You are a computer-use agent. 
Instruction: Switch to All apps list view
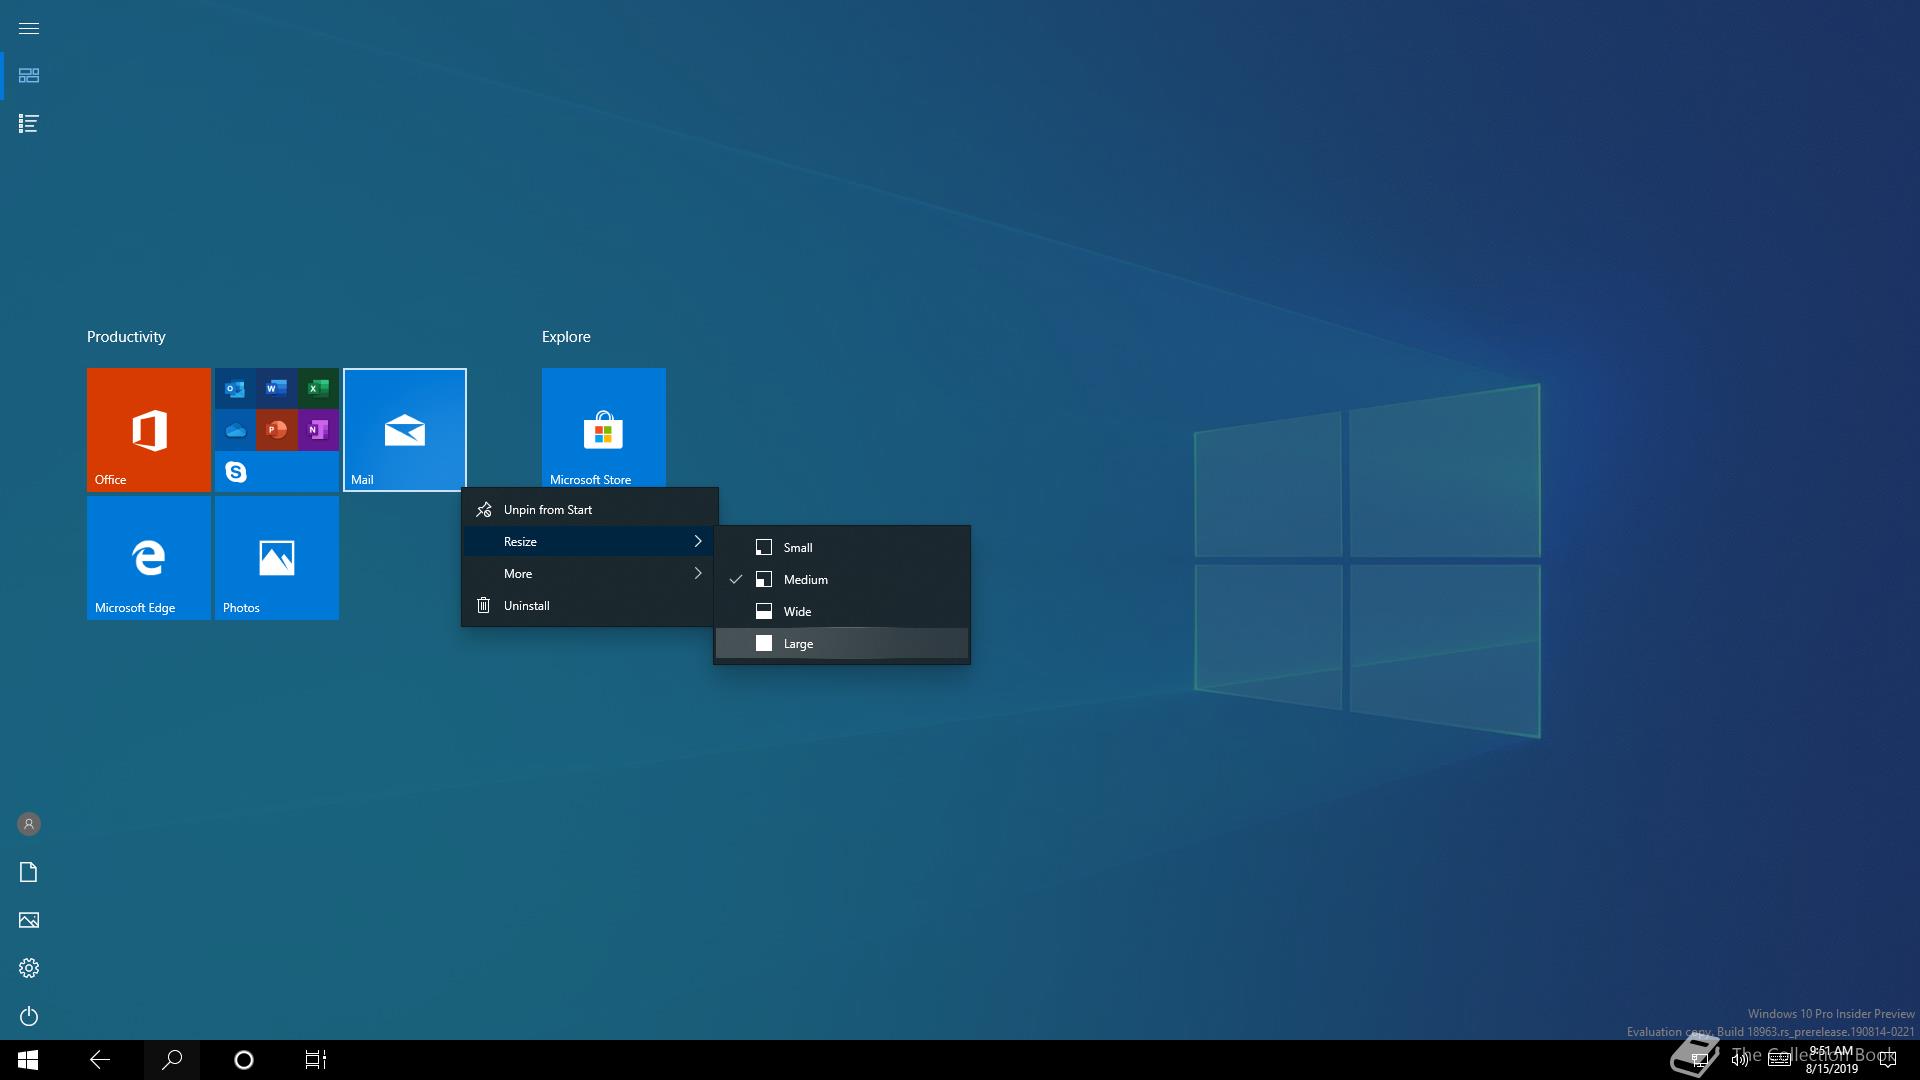29,124
